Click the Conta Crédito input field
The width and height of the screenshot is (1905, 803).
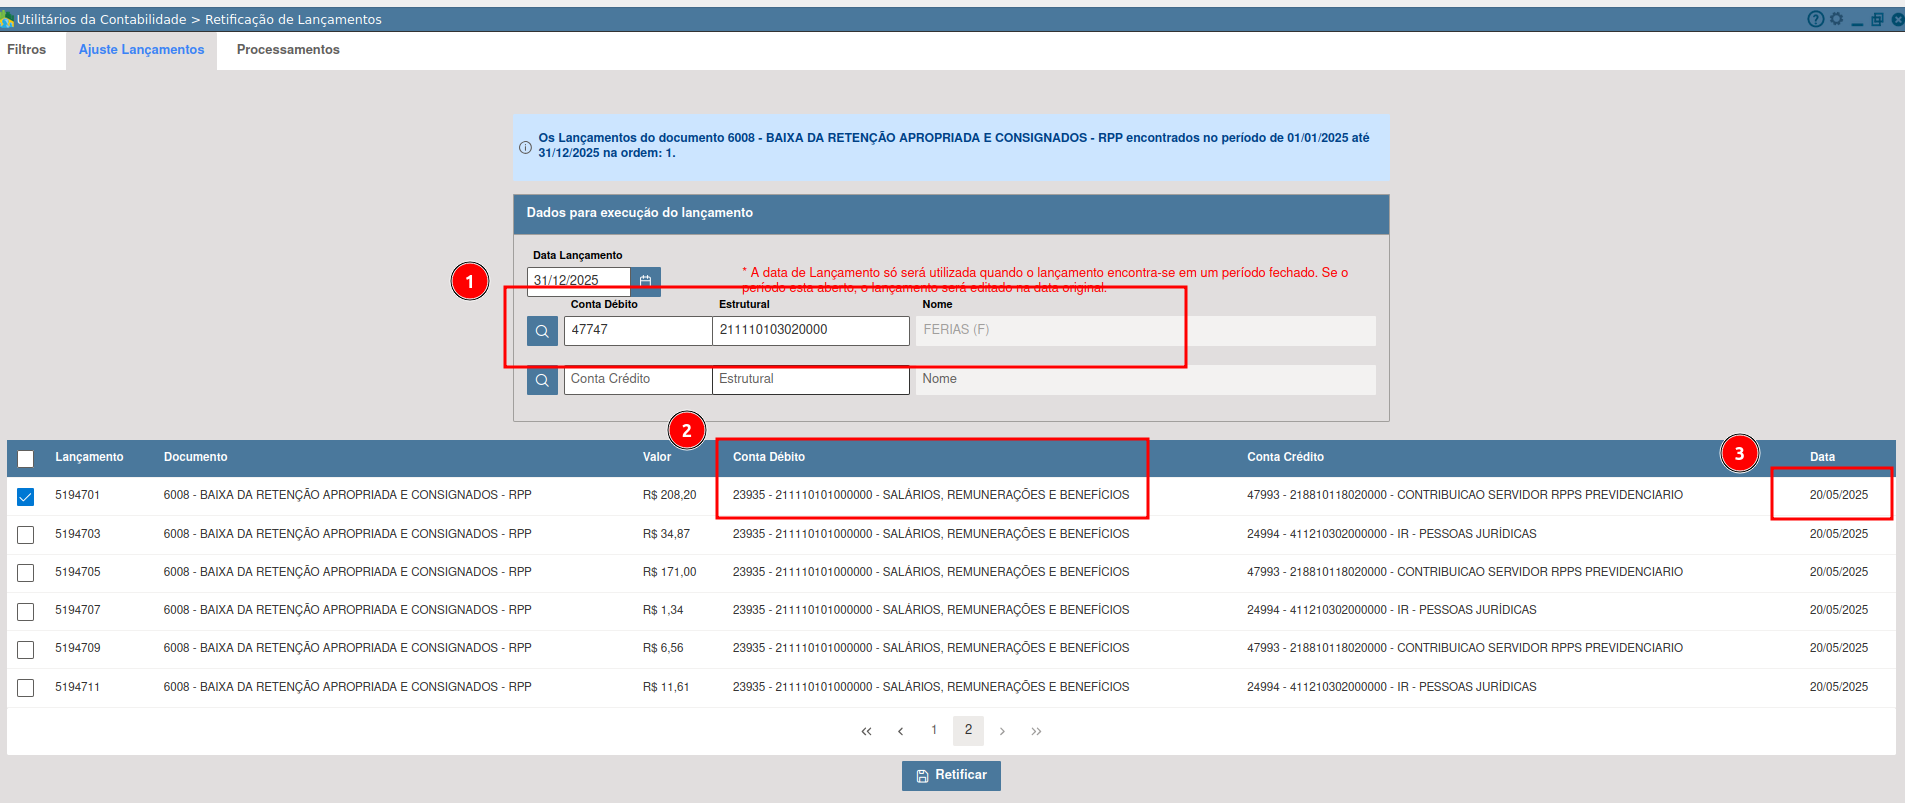coord(637,380)
